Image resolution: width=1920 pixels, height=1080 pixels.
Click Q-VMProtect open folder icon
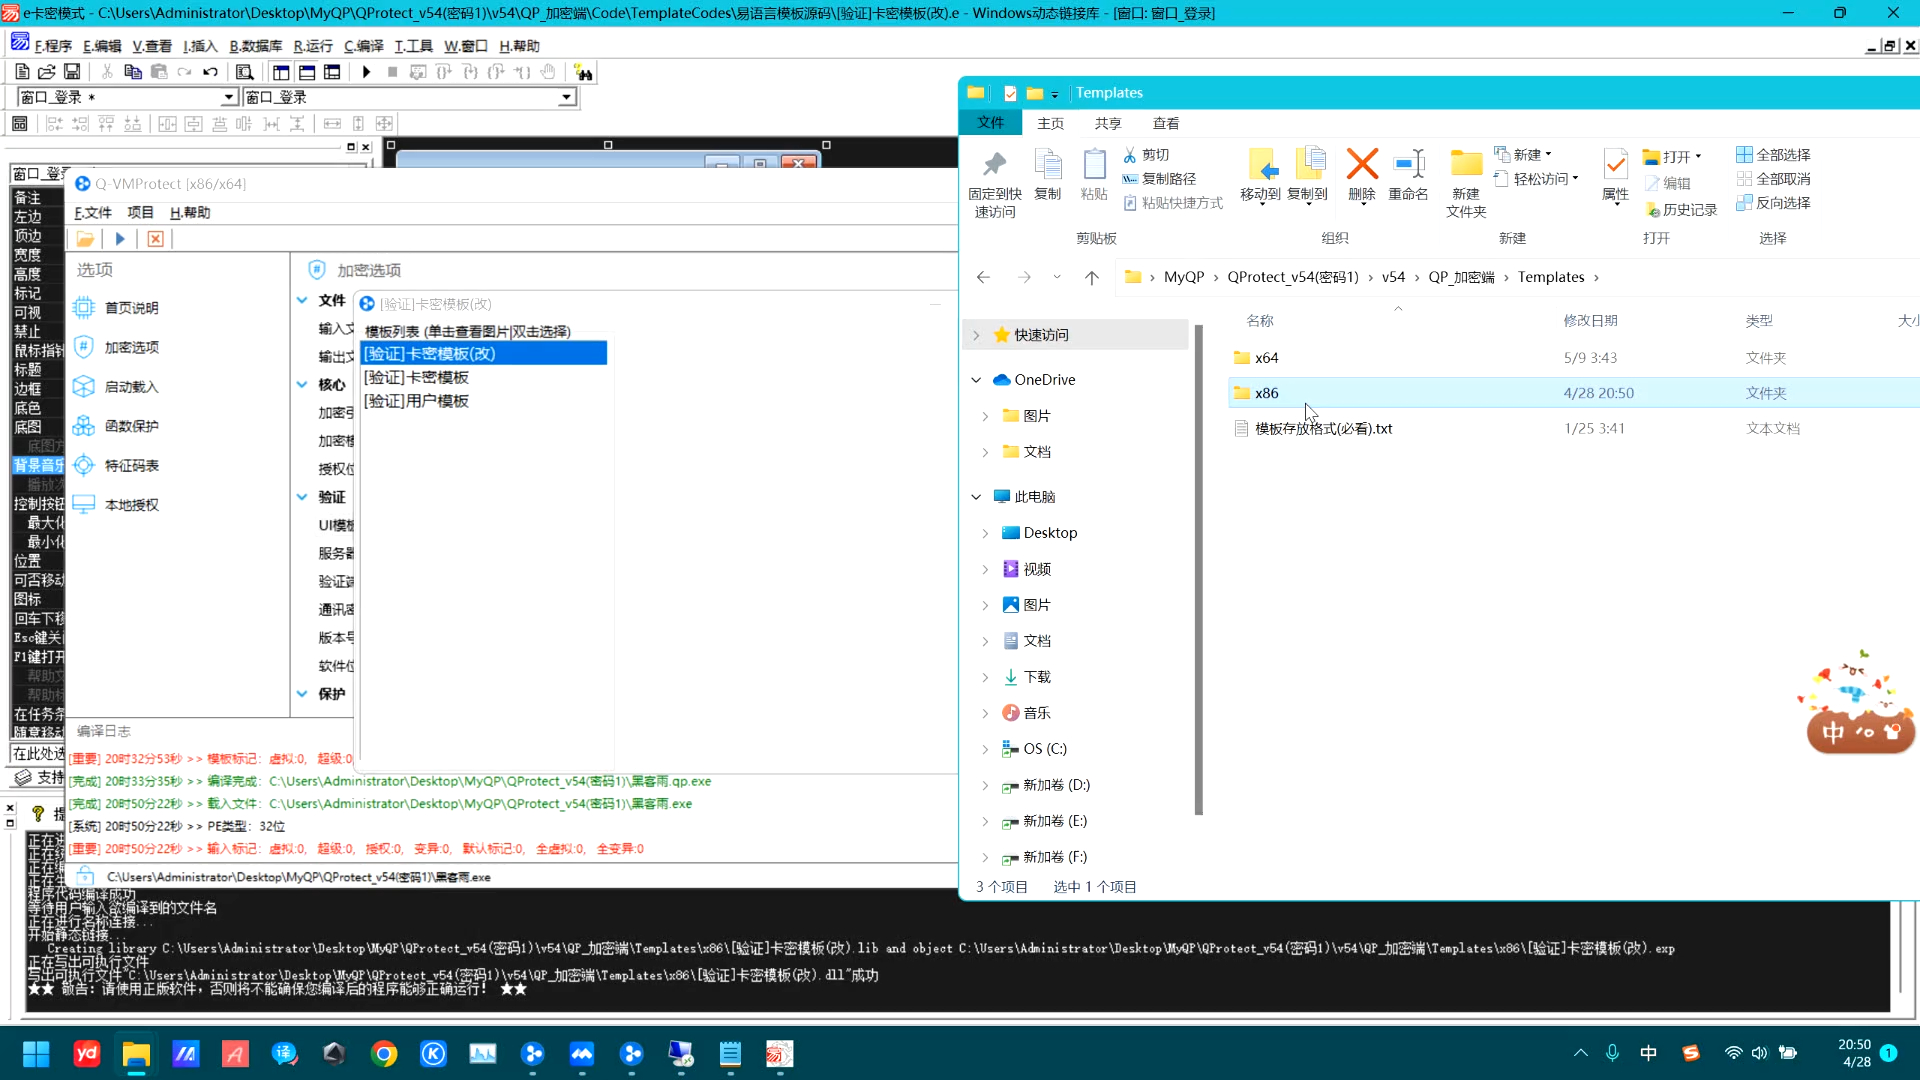[85, 239]
